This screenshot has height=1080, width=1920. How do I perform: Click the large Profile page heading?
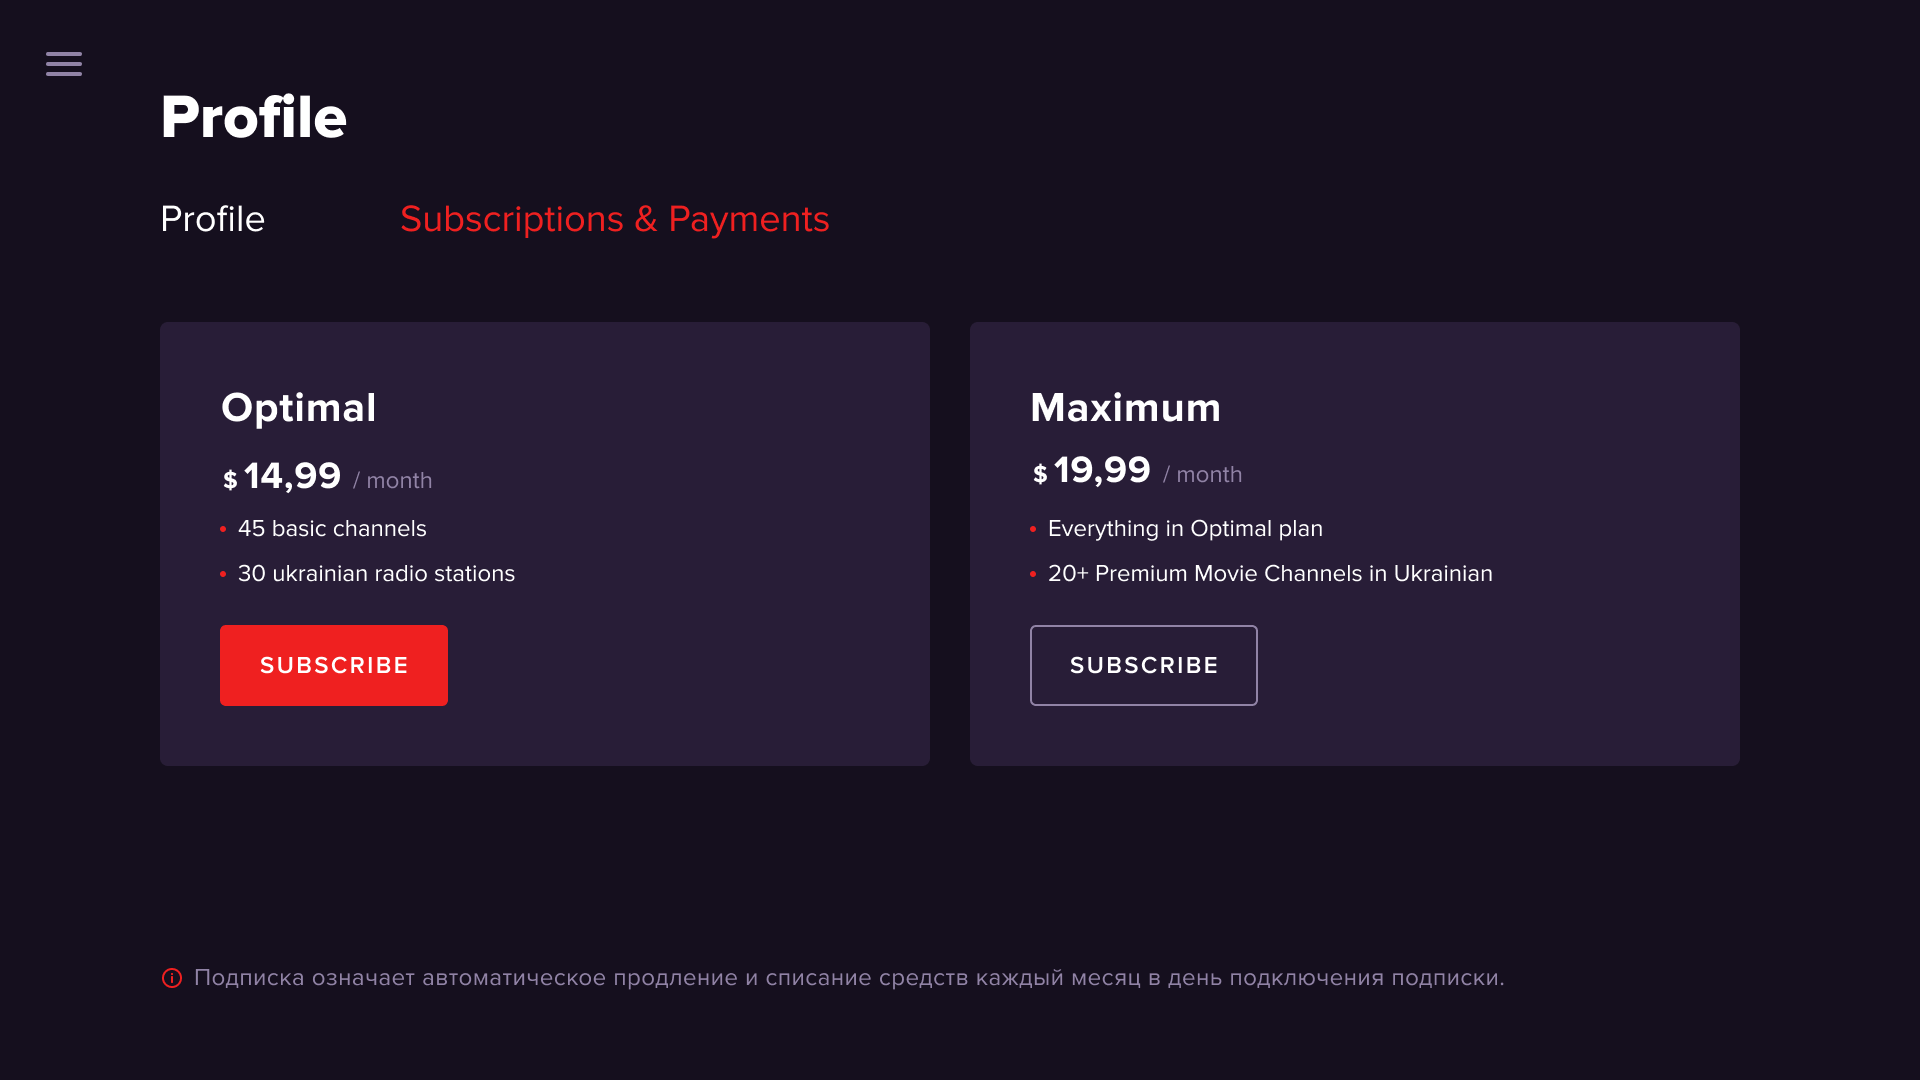coord(254,117)
